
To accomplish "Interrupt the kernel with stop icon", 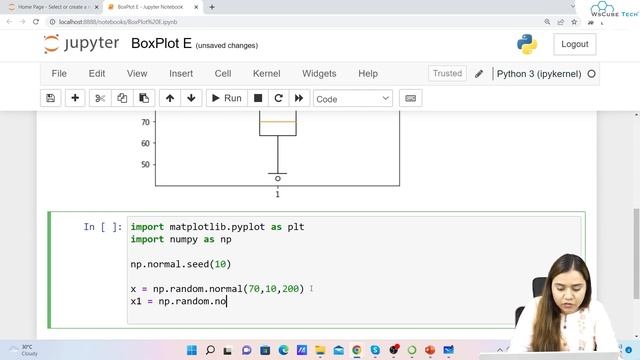I will 258,98.
